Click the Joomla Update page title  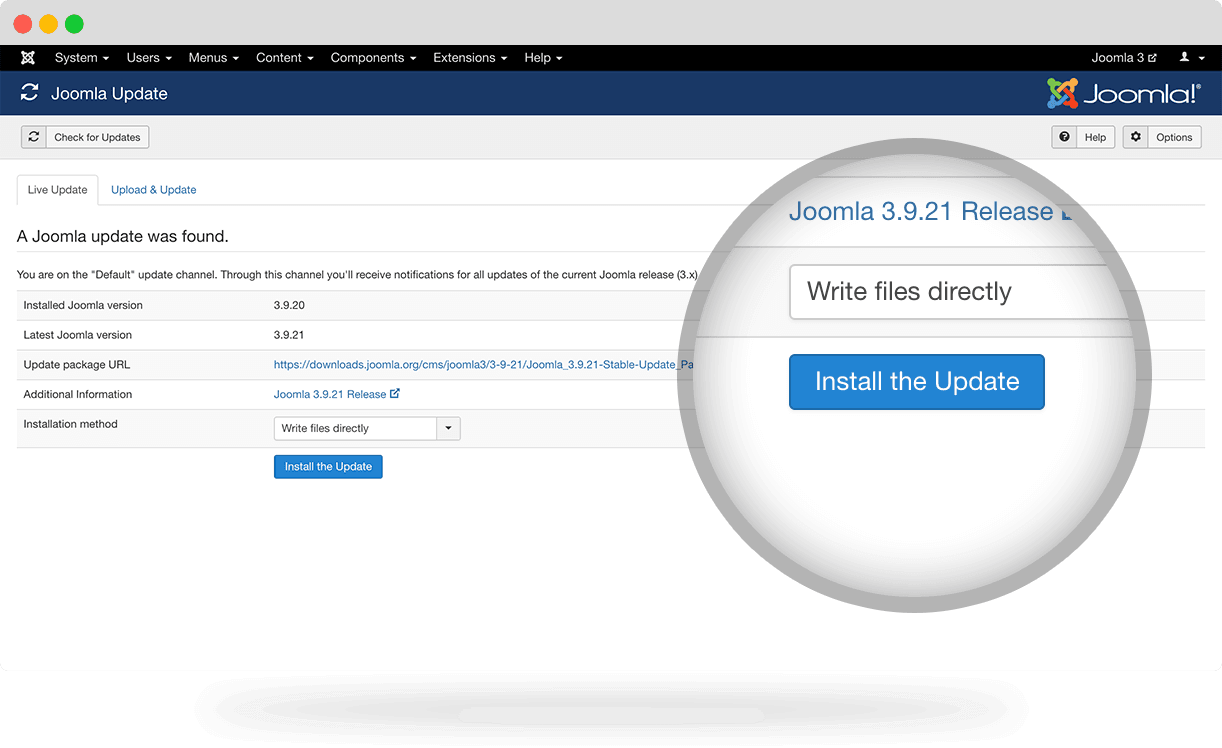(x=109, y=93)
